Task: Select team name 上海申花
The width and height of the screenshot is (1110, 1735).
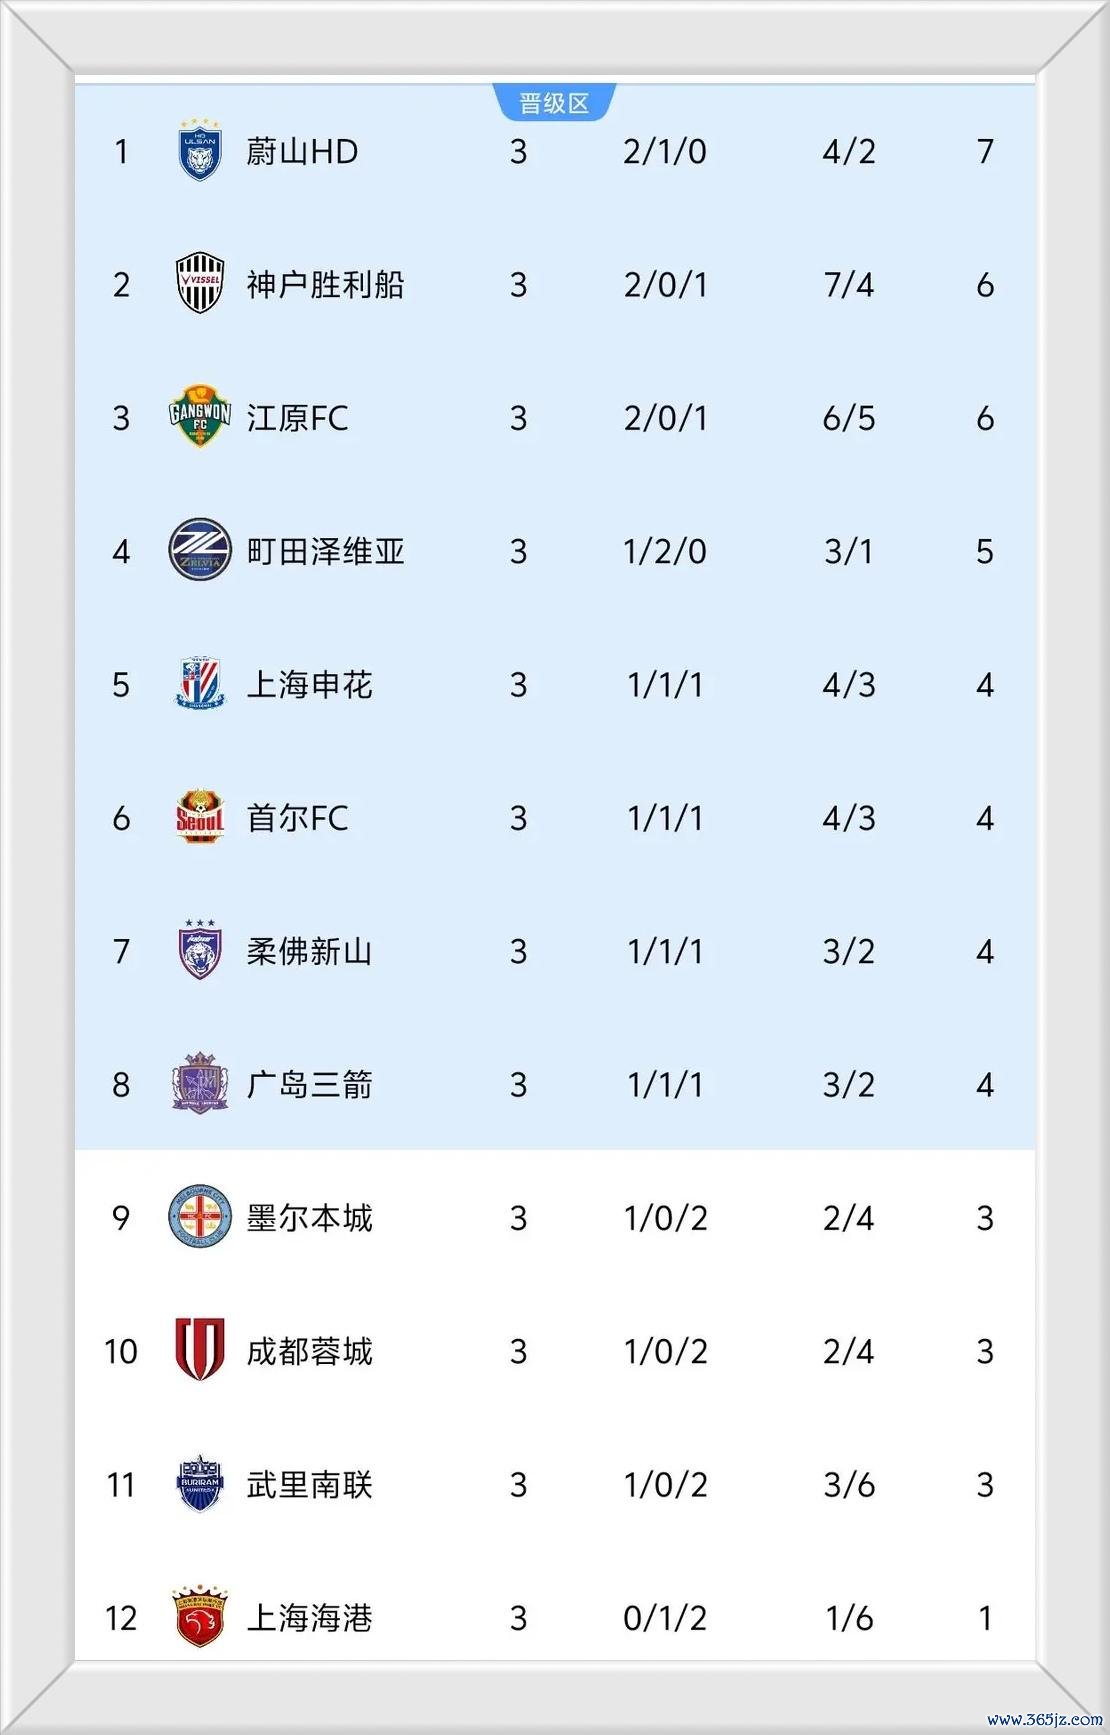Action: pyautogui.click(x=309, y=685)
